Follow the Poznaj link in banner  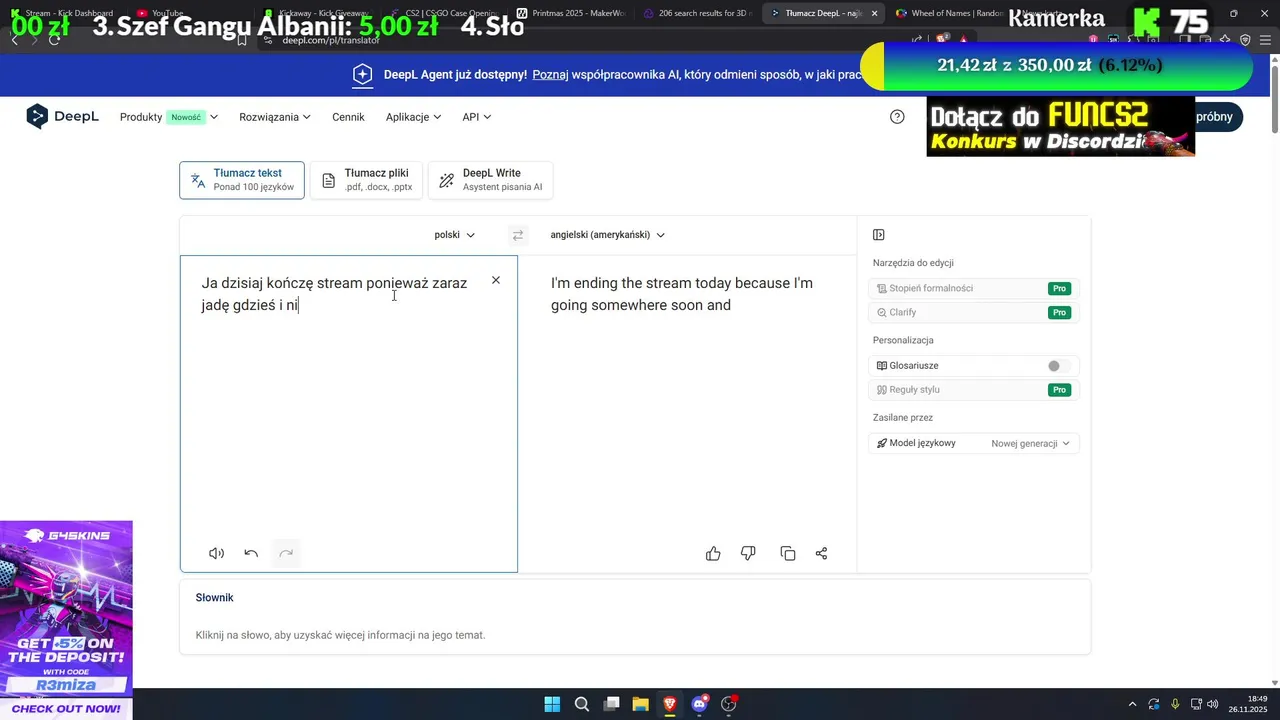549,75
